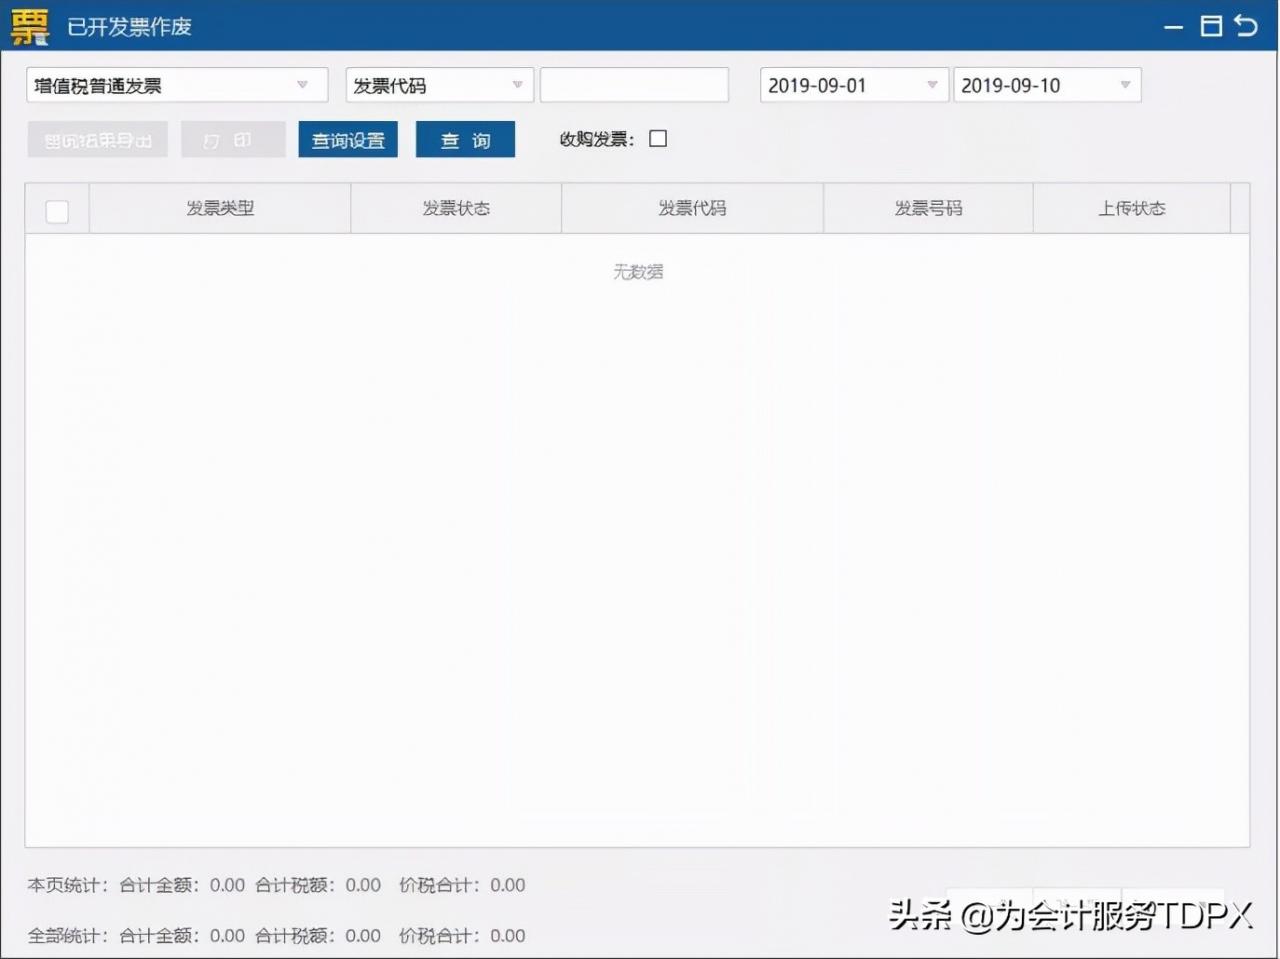Click the 查询 query button
This screenshot has width=1280, height=959.
point(465,140)
